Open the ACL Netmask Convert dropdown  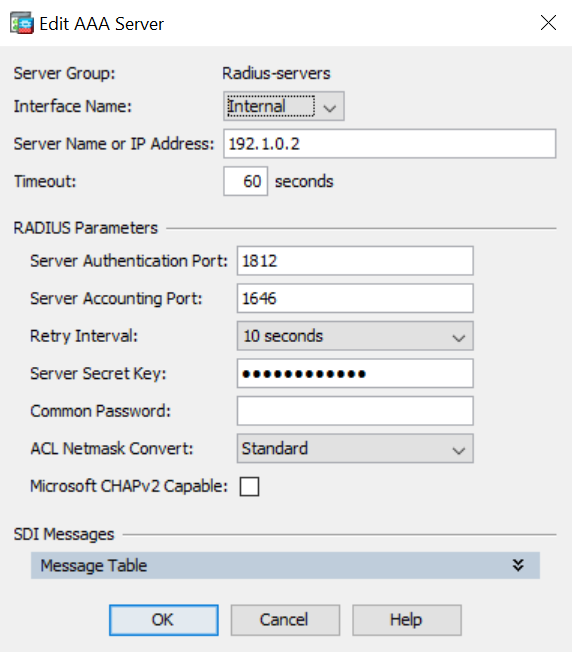tap(355, 448)
